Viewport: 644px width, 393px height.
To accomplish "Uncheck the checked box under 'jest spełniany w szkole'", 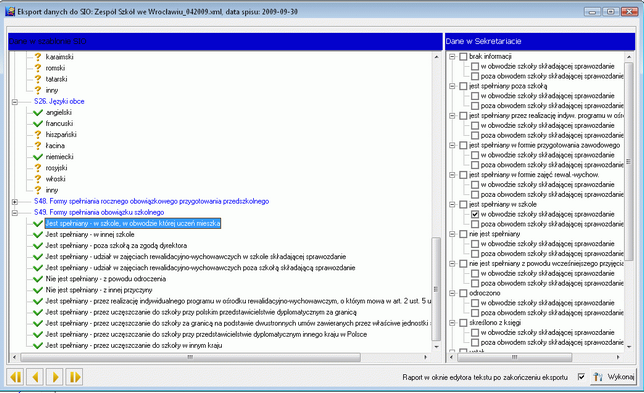I will [x=475, y=214].
